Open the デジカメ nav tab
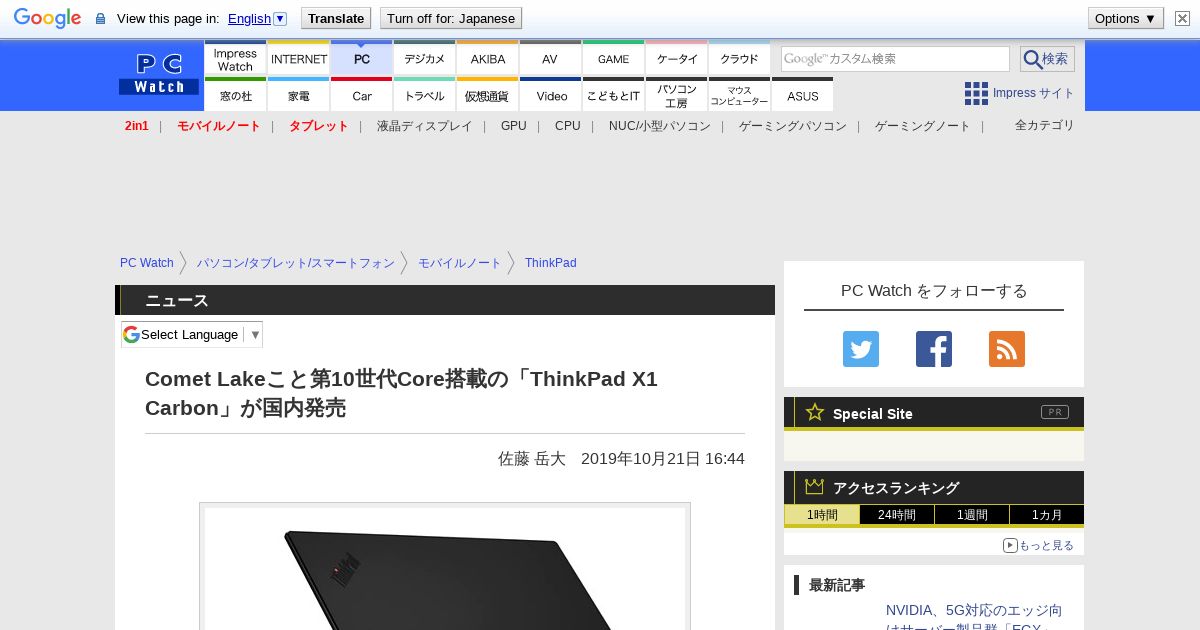 (425, 59)
